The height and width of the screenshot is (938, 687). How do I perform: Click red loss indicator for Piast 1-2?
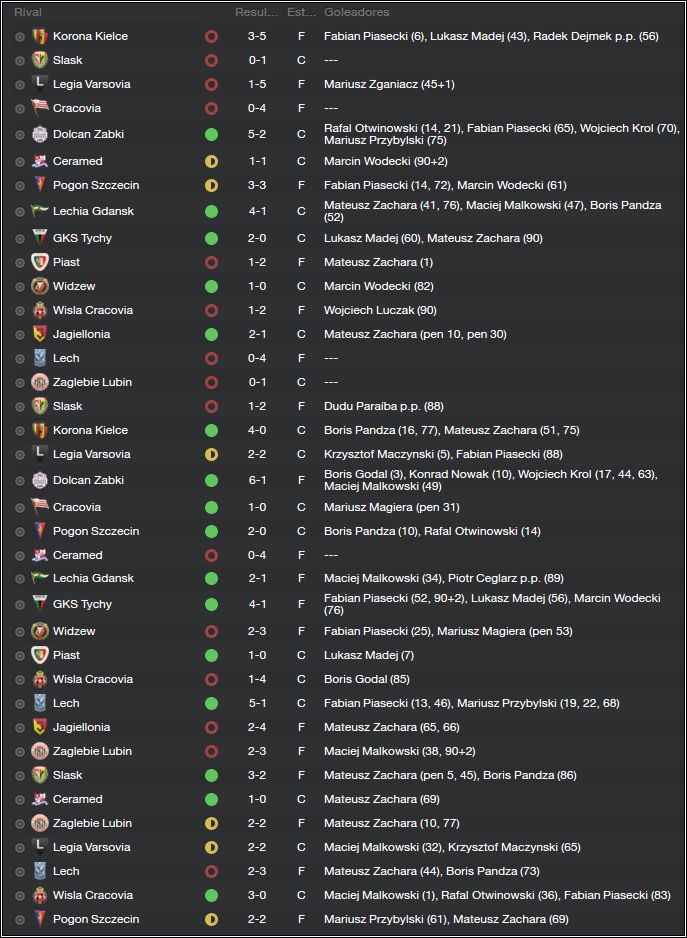[x=211, y=263]
